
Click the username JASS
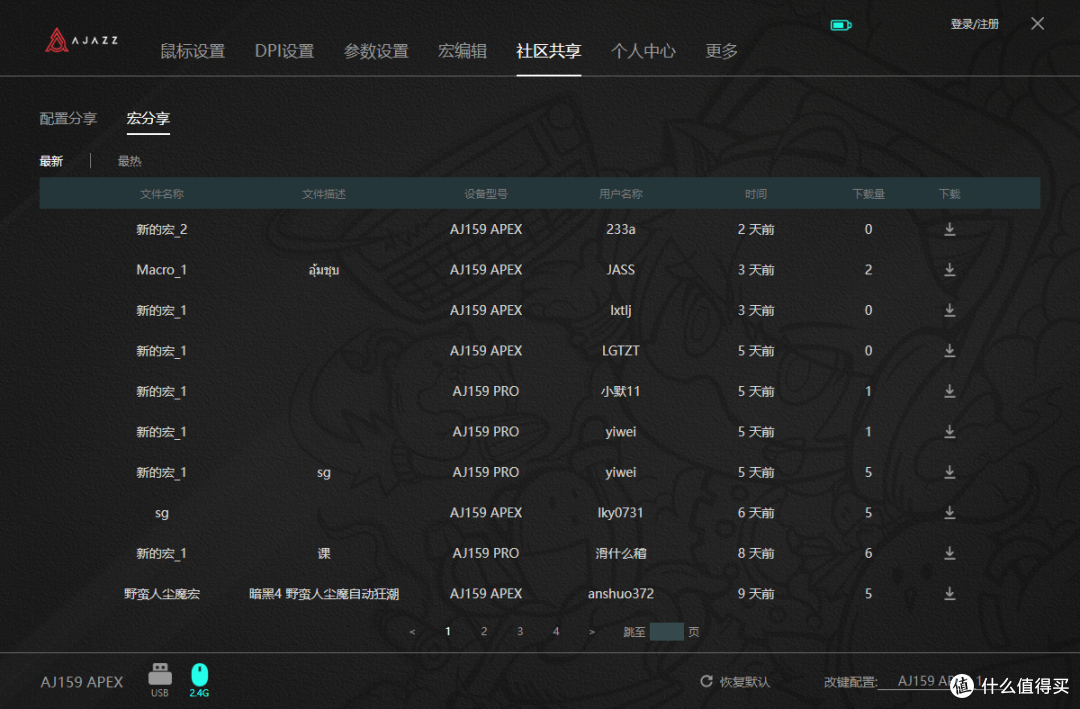point(621,270)
